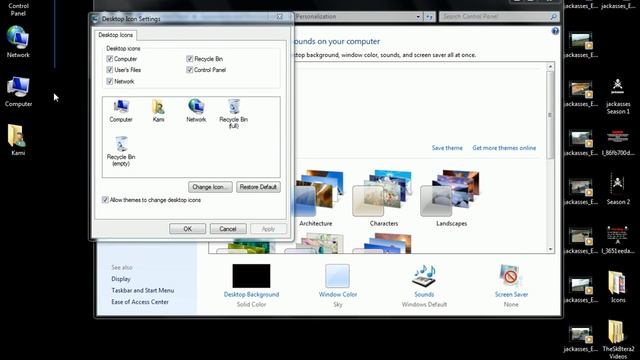Select the Recycle Bin (full) preview icon
The image size is (640, 360).
(x=233, y=113)
